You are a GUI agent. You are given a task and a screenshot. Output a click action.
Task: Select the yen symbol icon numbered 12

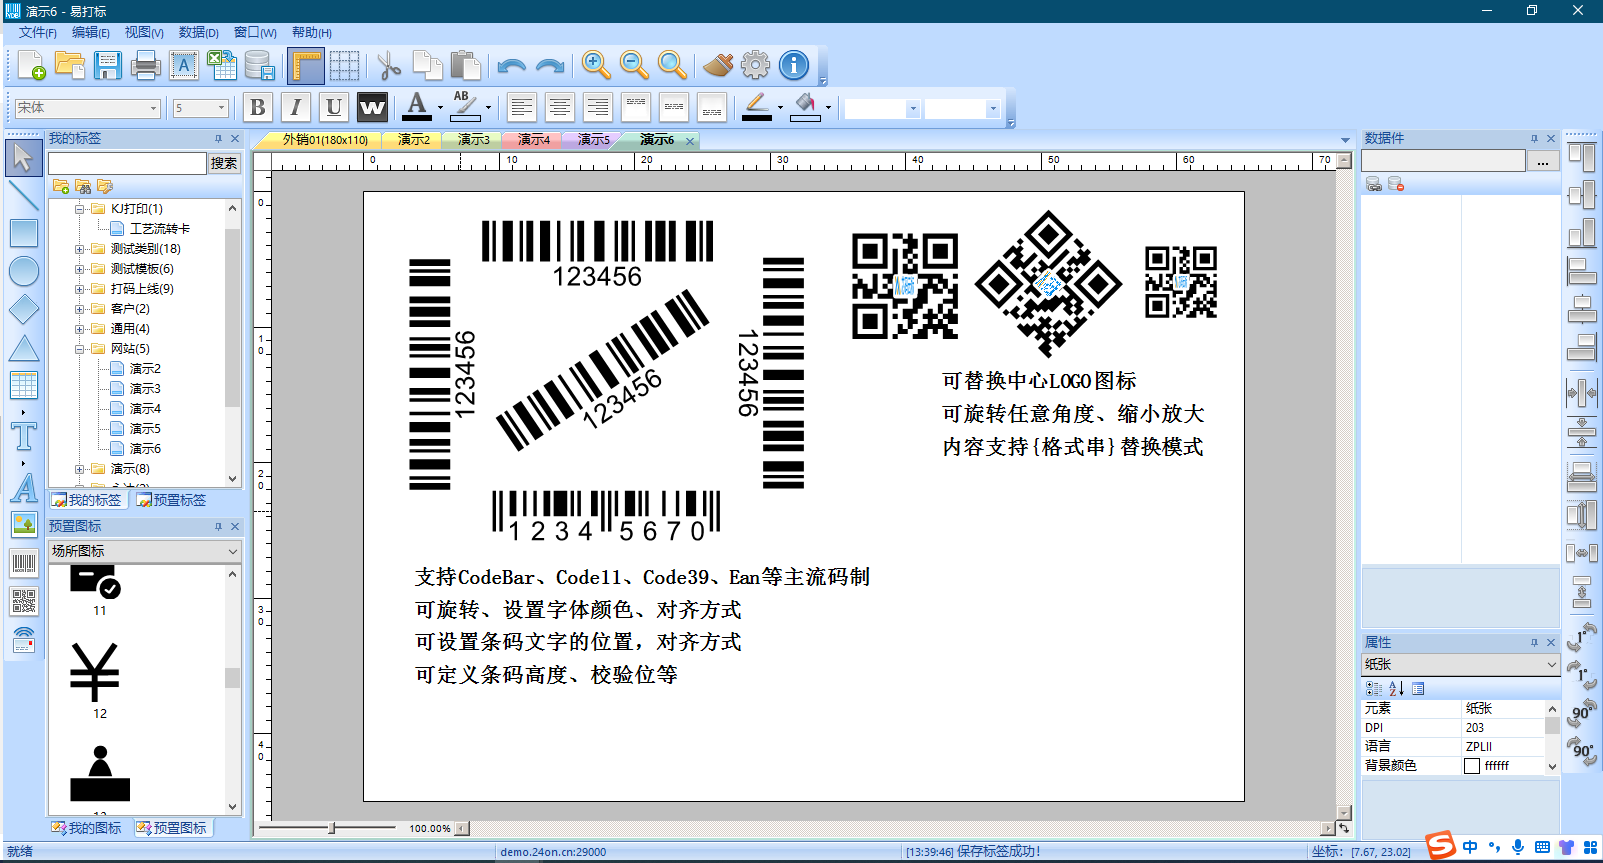[95, 672]
